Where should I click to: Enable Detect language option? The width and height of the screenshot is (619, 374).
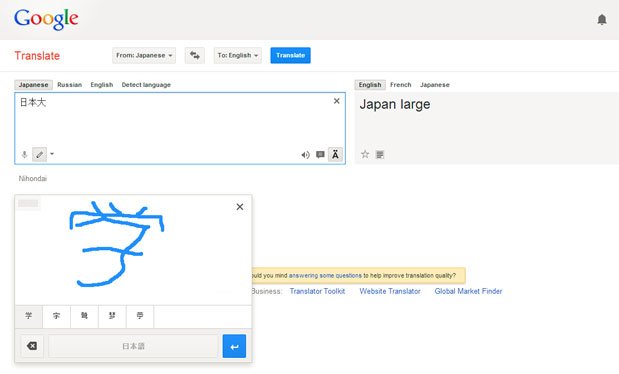[x=146, y=85]
